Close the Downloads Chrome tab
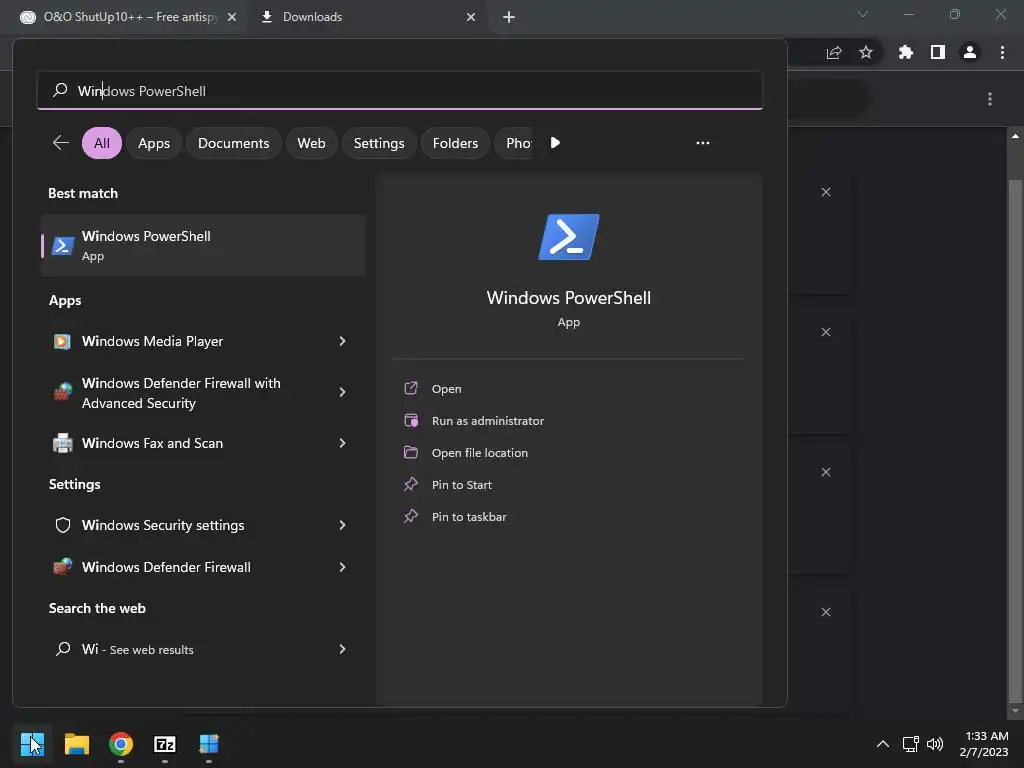Image resolution: width=1024 pixels, height=768 pixels. pyautogui.click(x=471, y=18)
